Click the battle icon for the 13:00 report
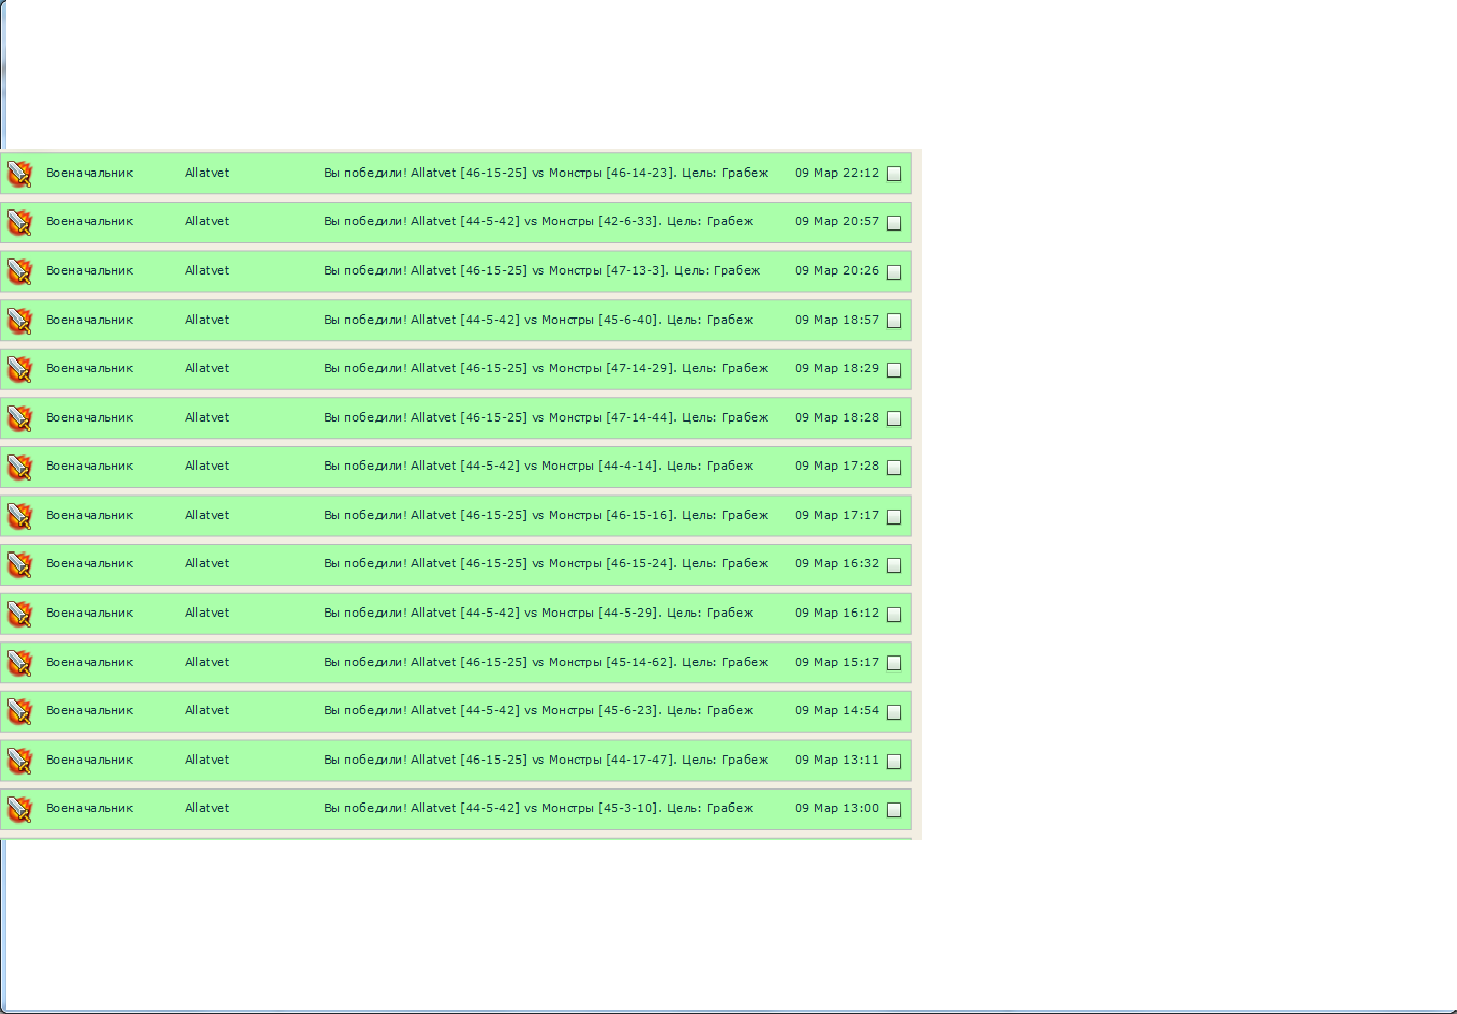 coord(20,809)
